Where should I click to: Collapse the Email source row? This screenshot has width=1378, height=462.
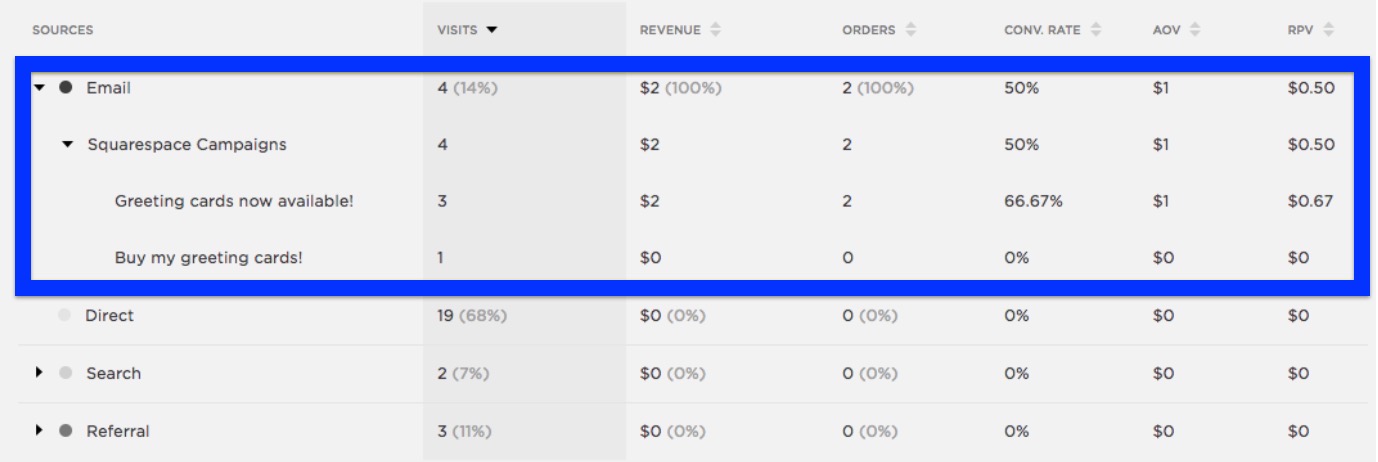[x=39, y=88]
